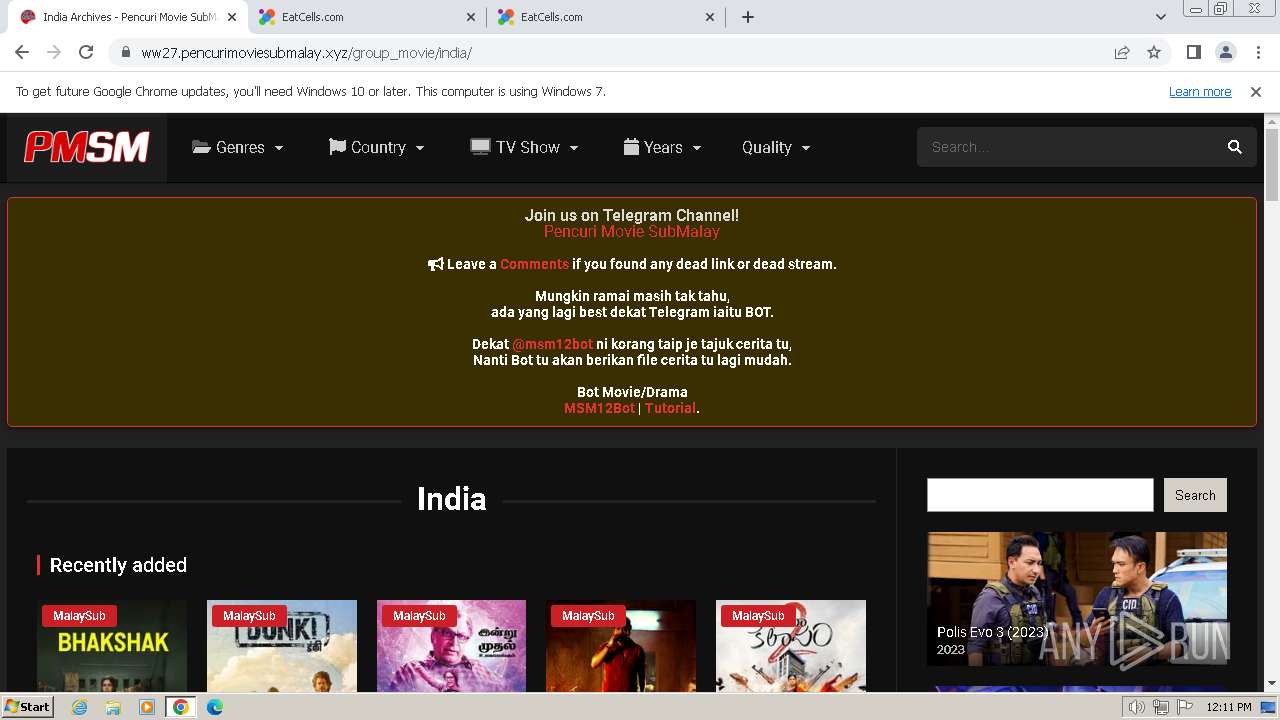Click the Recently added heading

[x=118, y=565]
